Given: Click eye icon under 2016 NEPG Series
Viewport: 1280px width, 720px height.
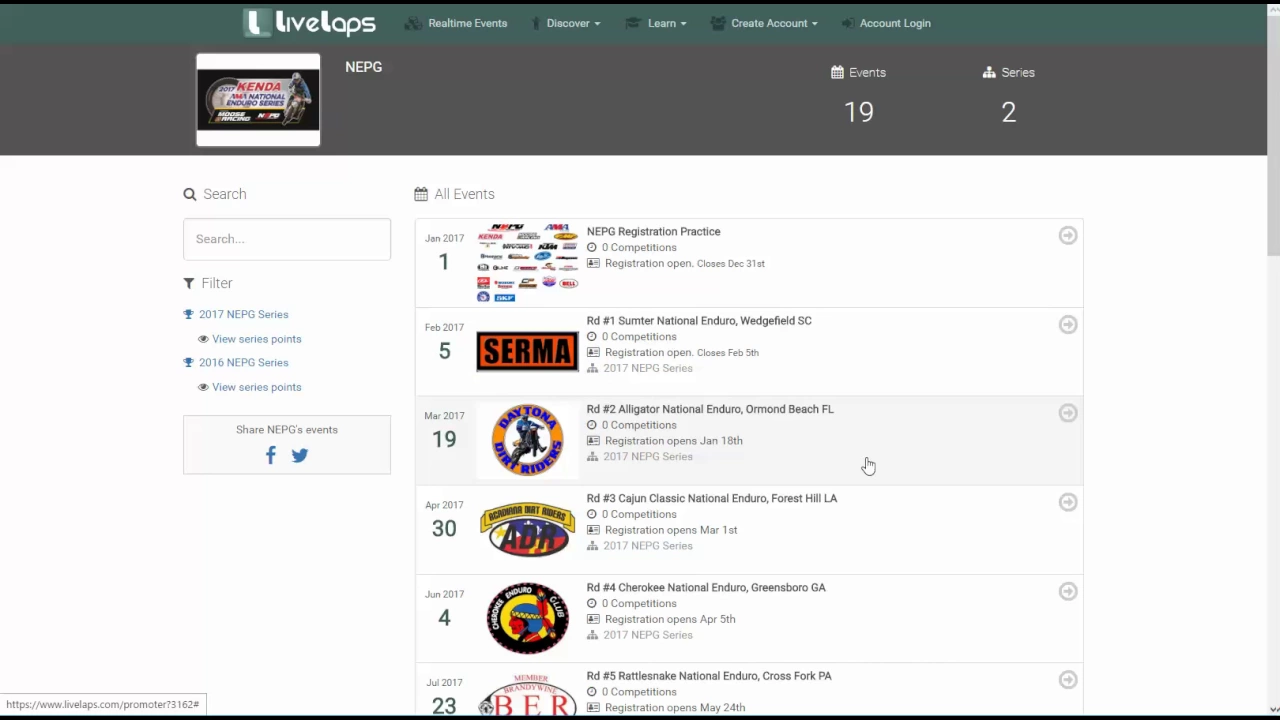Looking at the screenshot, I should pyautogui.click(x=203, y=387).
